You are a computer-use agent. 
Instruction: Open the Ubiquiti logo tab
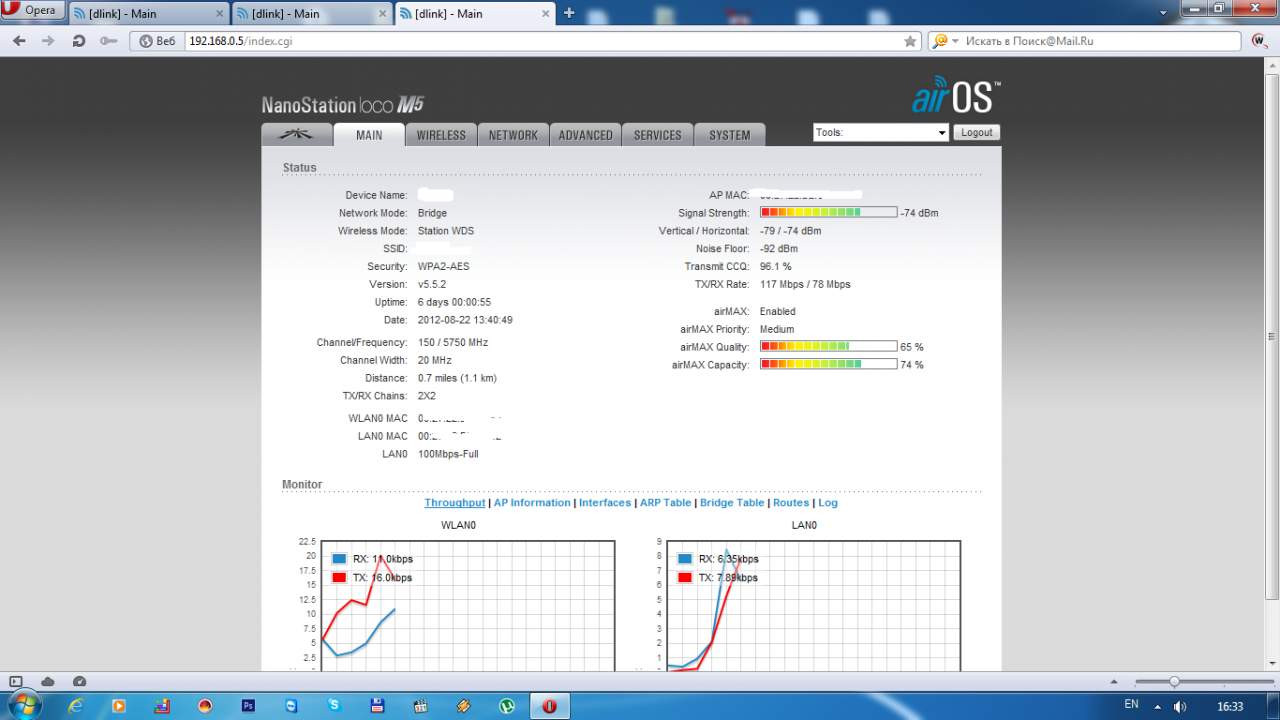[296, 135]
